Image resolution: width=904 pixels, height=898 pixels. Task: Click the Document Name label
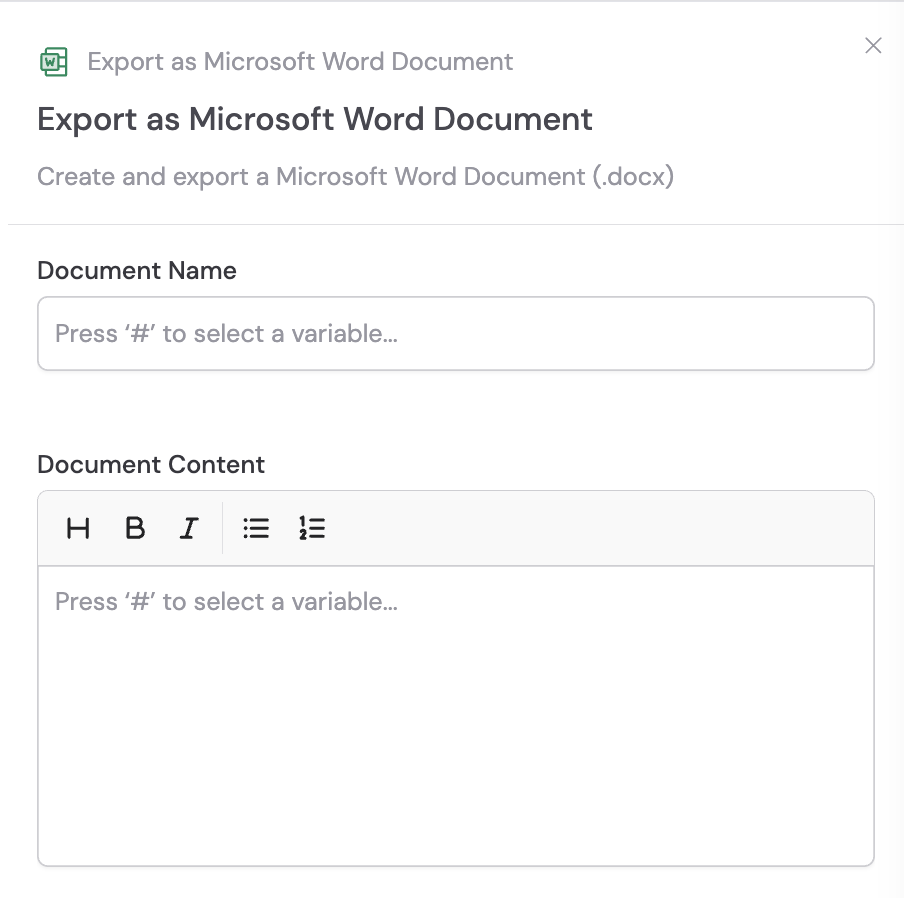[x=136, y=270]
